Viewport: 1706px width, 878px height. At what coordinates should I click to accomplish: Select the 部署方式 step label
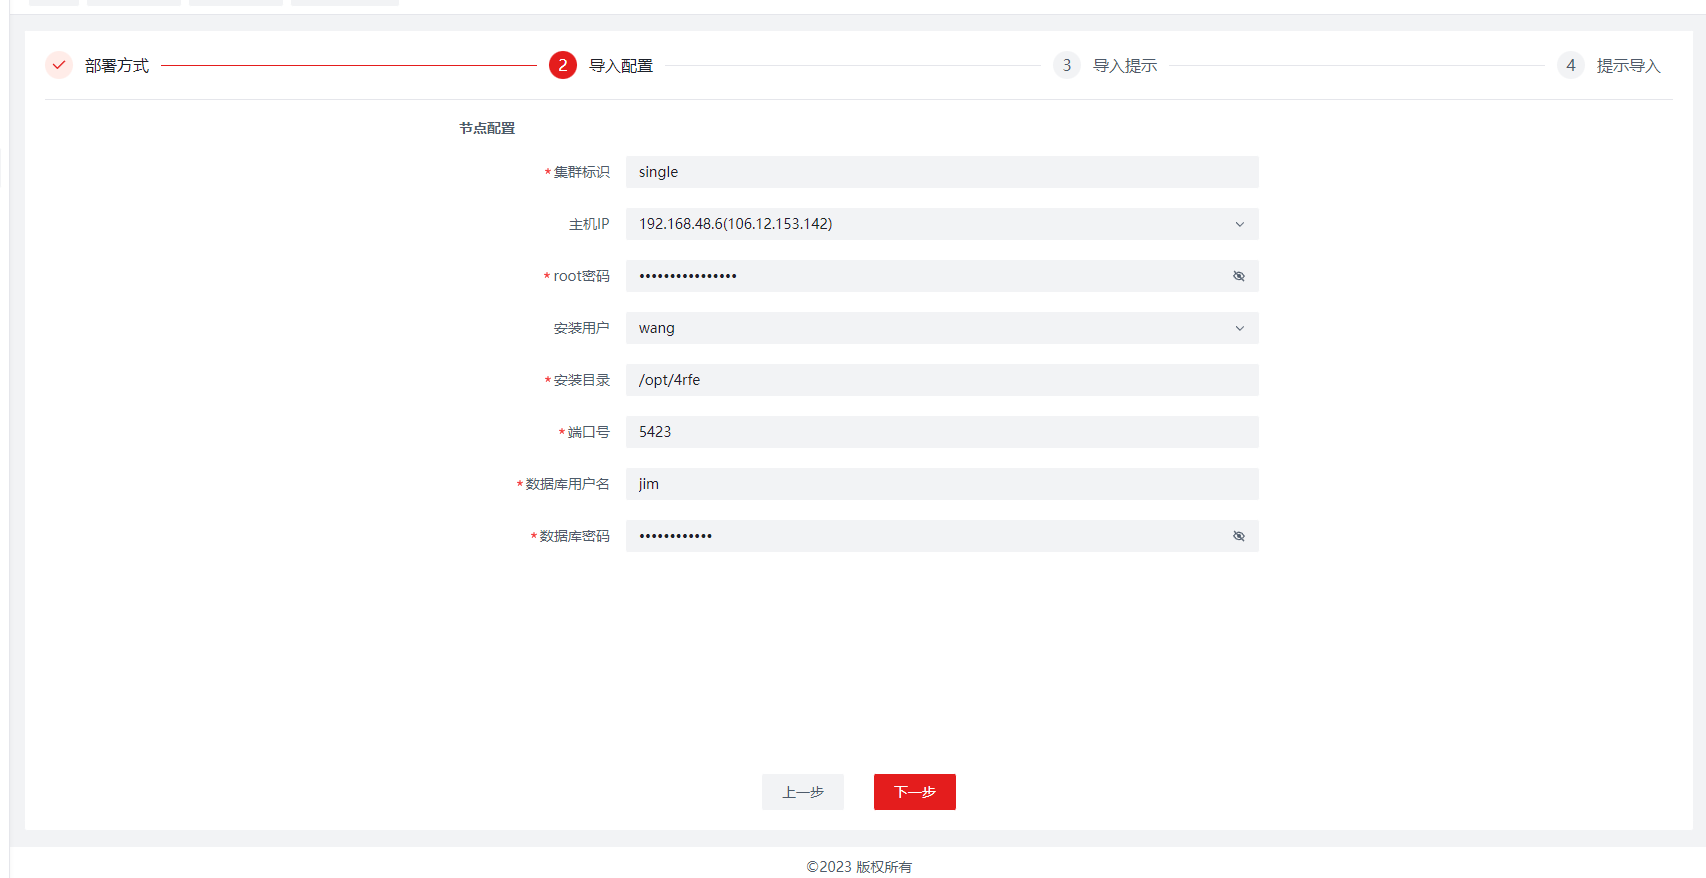click(x=117, y=66)
